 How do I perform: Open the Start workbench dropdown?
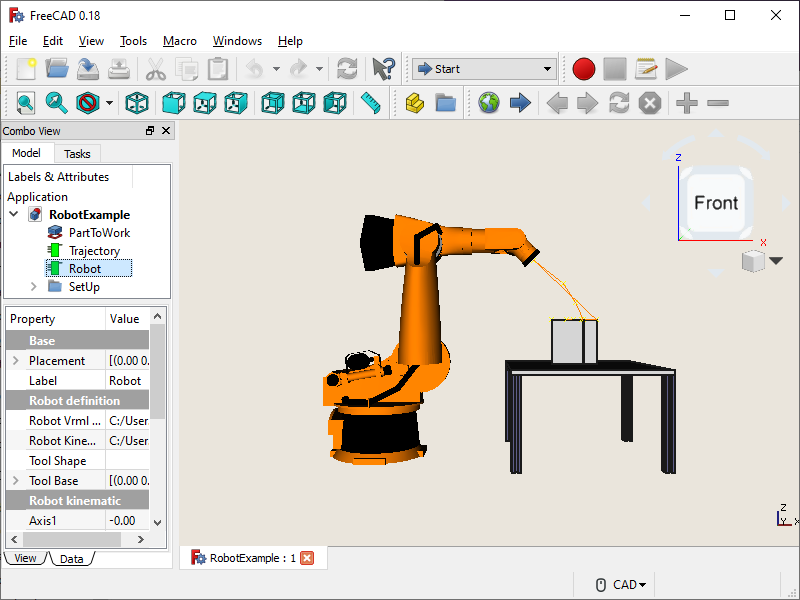(484, 69)
